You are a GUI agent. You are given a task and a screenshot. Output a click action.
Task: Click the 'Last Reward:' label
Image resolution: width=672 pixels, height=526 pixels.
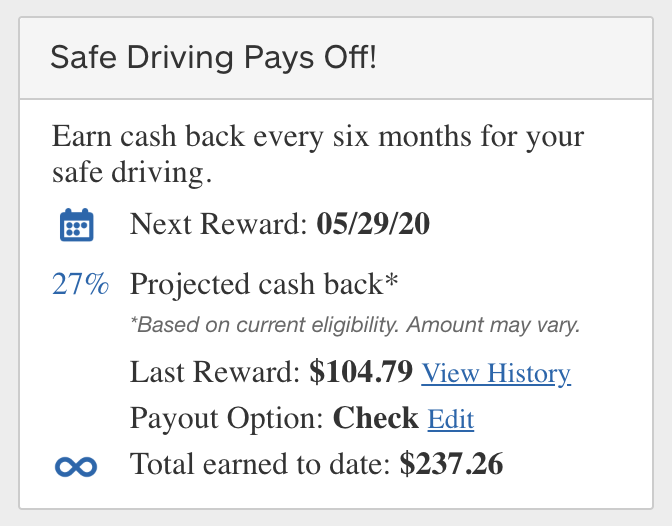215,373
